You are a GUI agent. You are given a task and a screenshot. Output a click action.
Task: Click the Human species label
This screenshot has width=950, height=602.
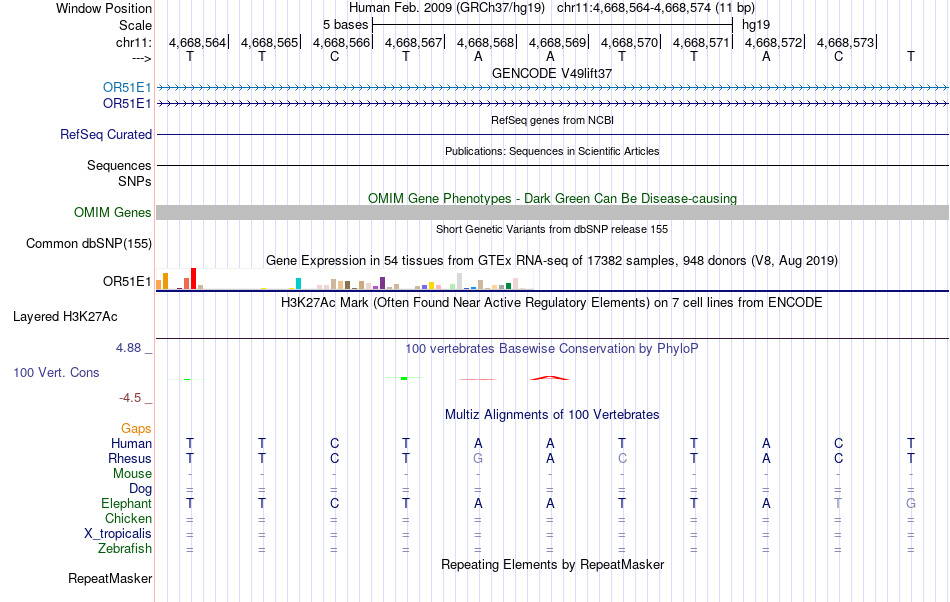131,444
